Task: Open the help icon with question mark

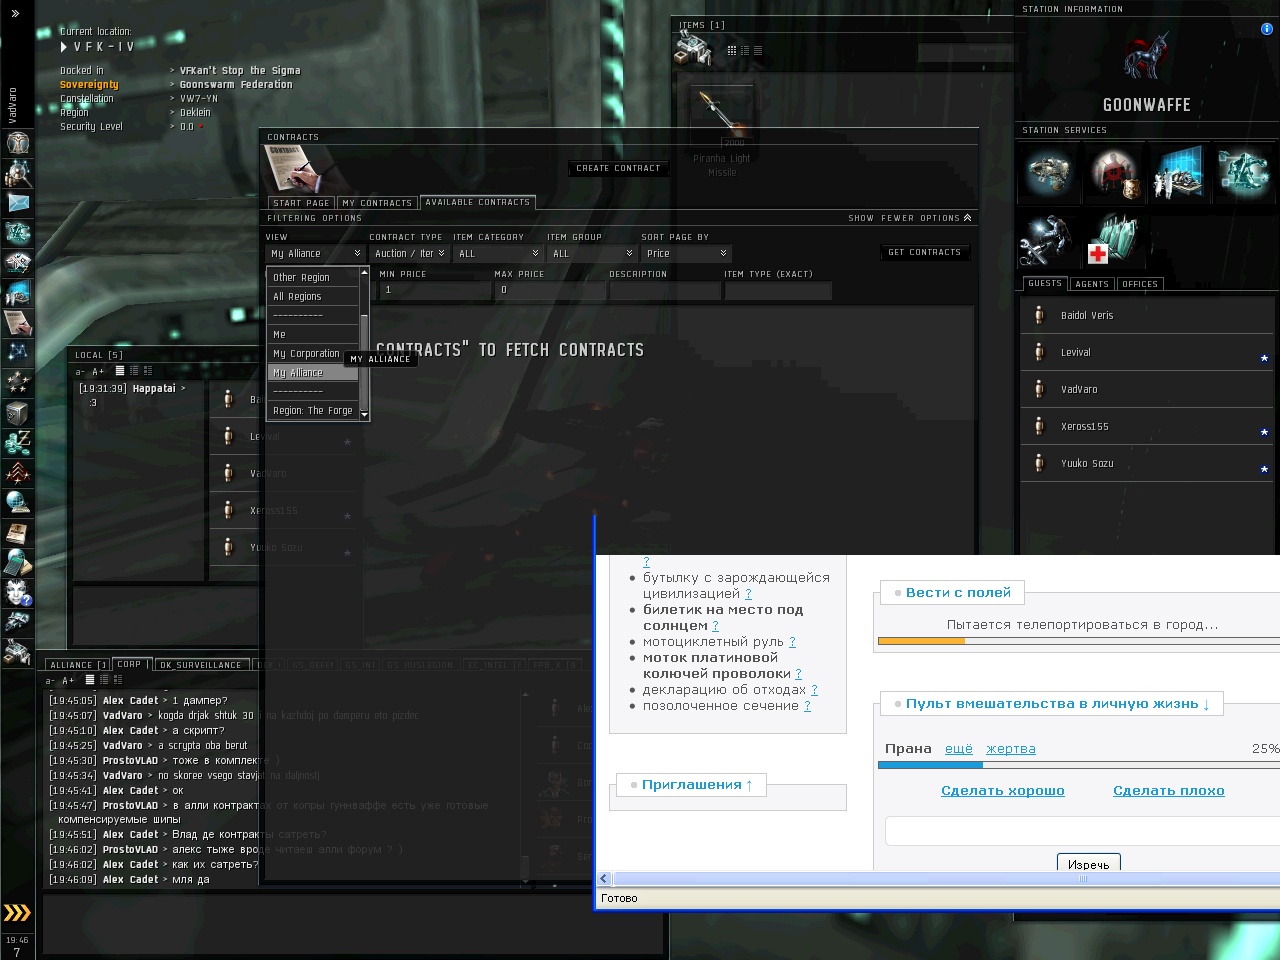Action: [17, 592]
